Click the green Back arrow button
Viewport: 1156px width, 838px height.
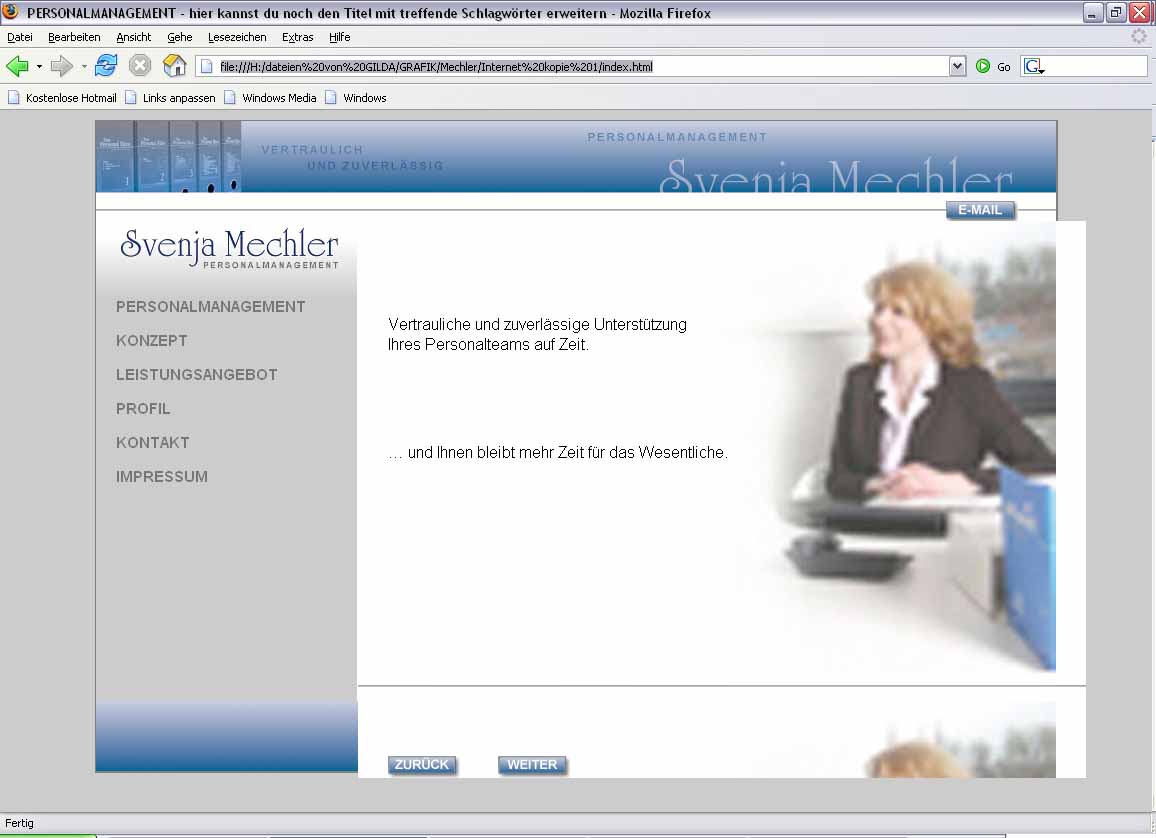17,66
